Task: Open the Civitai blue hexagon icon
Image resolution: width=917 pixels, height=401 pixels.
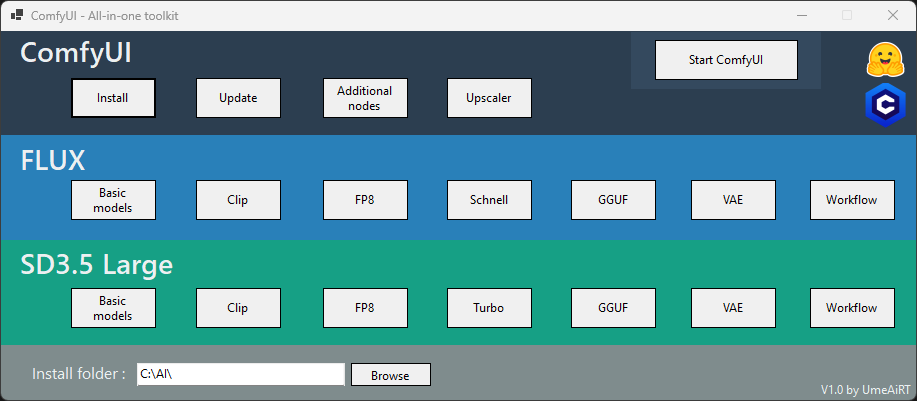Action: [x=885, y=106]
